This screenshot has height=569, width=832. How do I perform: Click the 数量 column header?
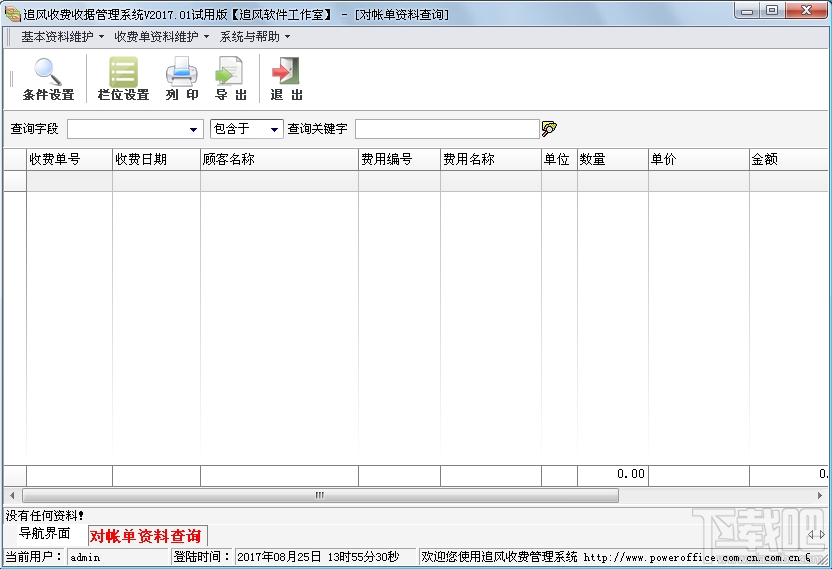[x=613, y=159]
